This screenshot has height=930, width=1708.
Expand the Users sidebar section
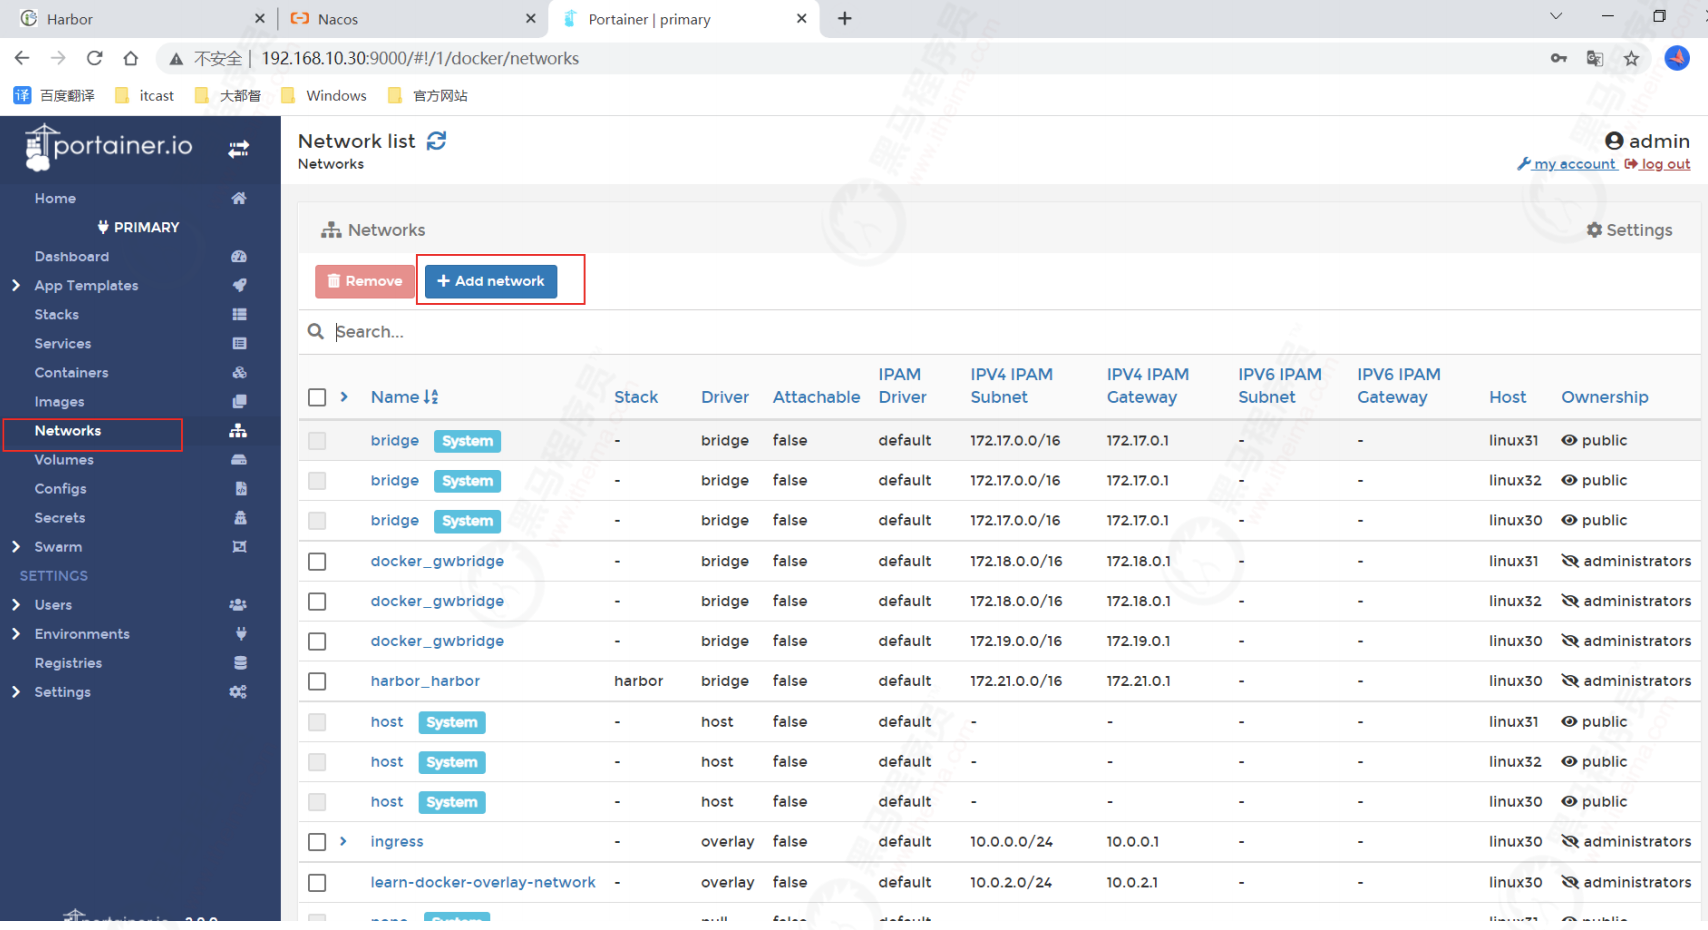click(x=16, y=604)
